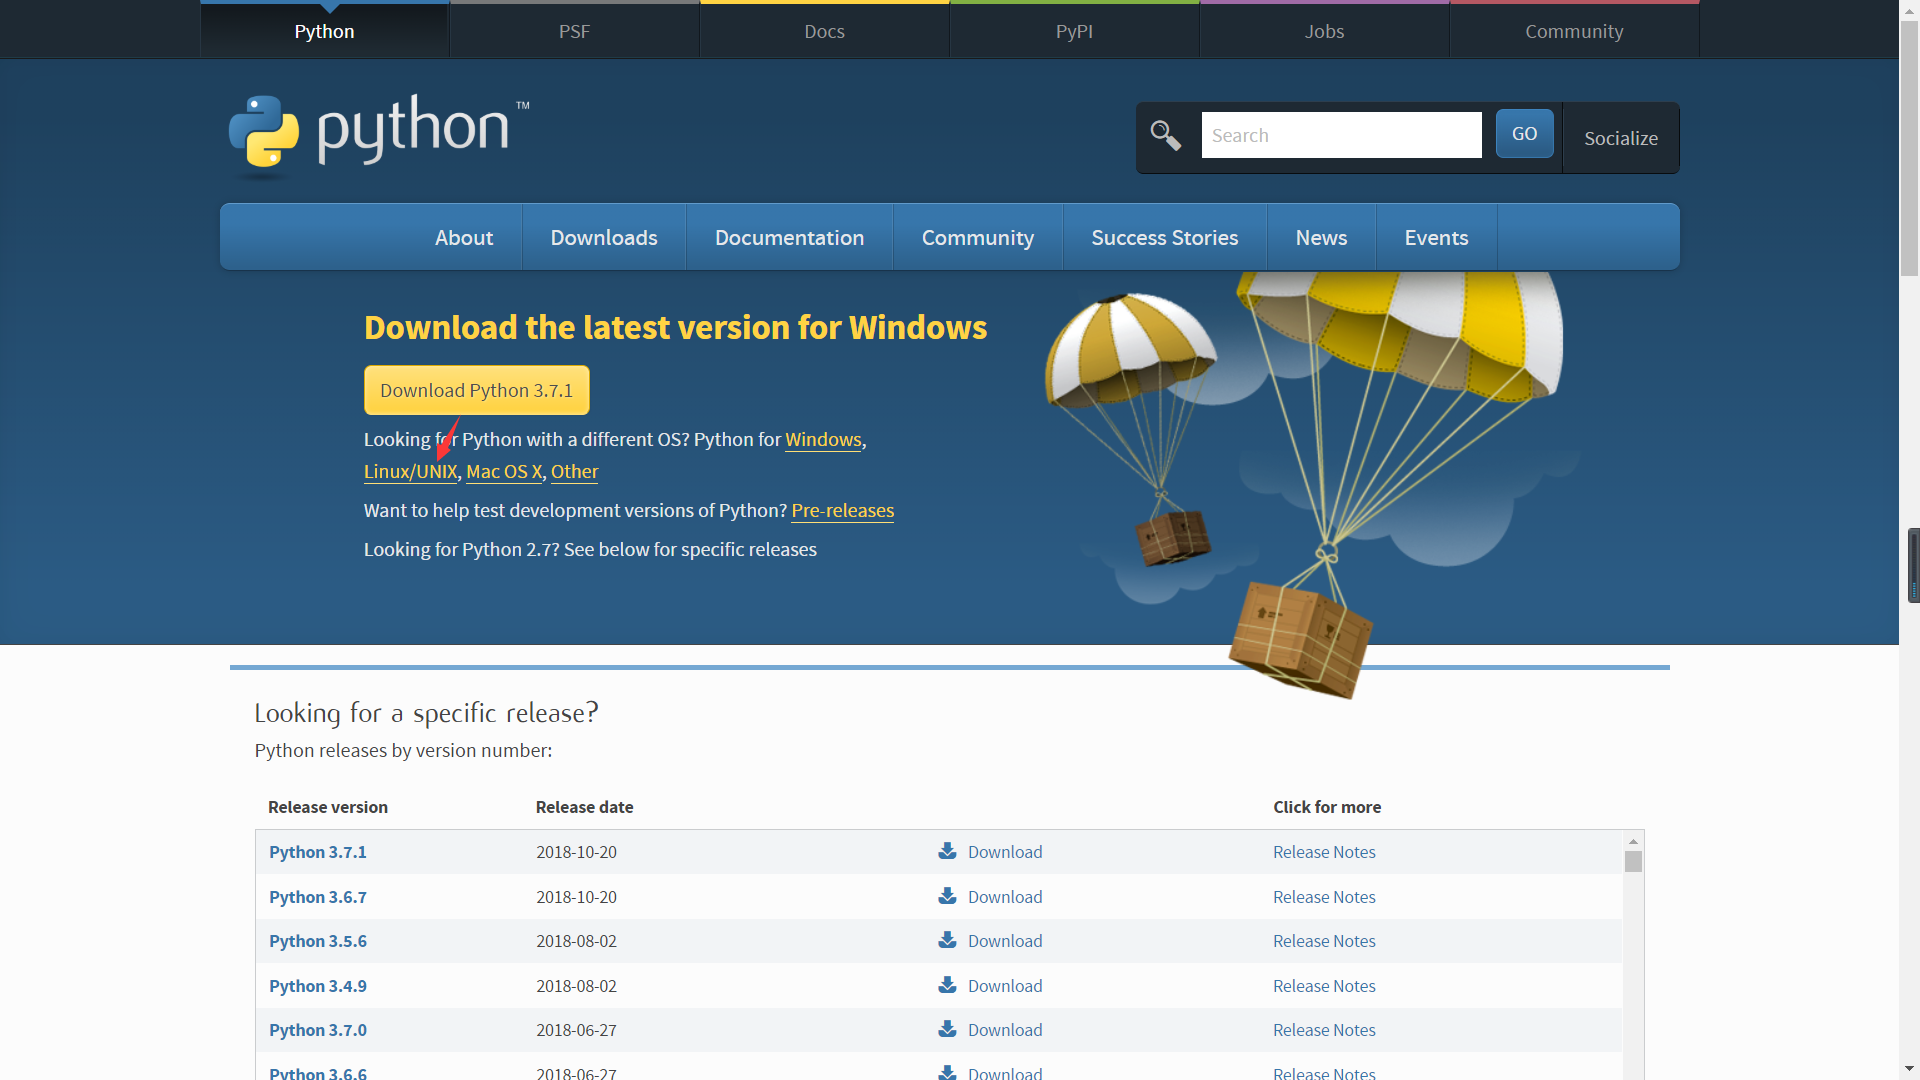Open Release Notes for Python 3.6.7
Viewport: 1920px width, 1080px height.
(x=1324, y=897)
